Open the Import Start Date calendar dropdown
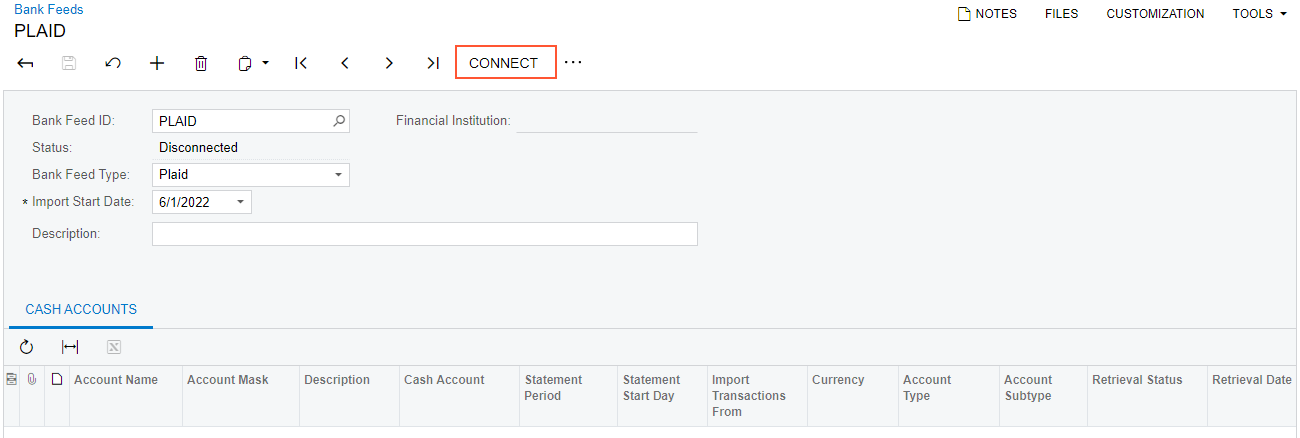The image size is (1300, 438). (x=240, y=202)
